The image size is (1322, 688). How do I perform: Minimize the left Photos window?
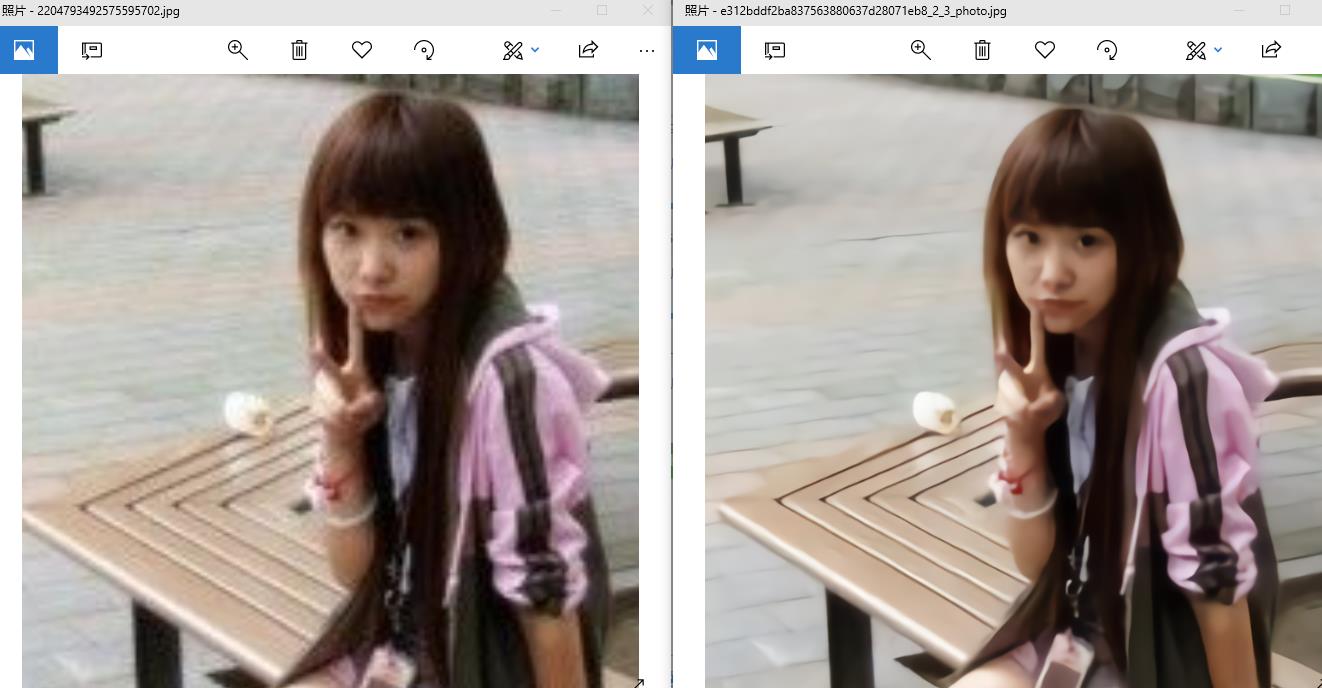pos(556,11)
